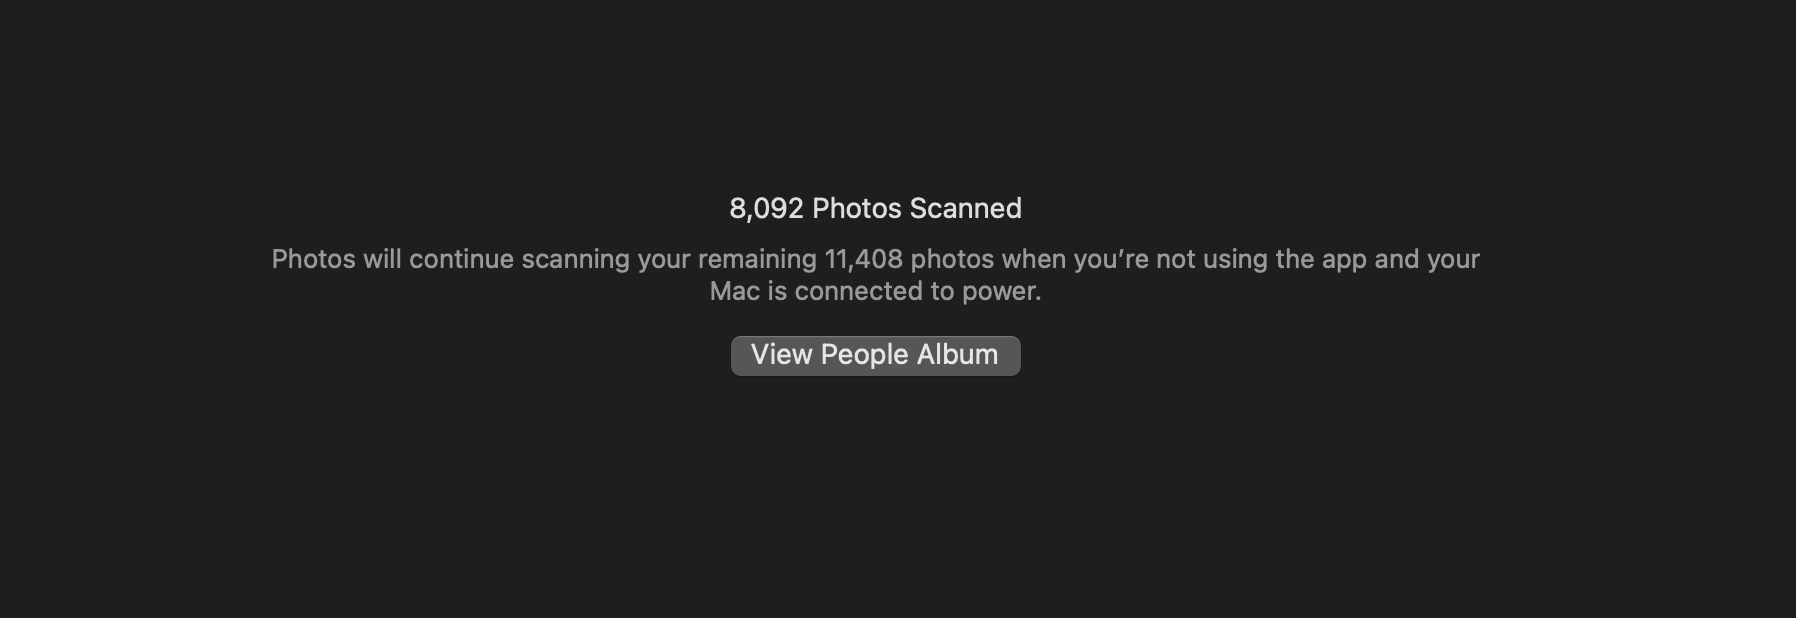Click "and your" at the first line's end
The image size is (1796, 618).
click(1427, 259)
